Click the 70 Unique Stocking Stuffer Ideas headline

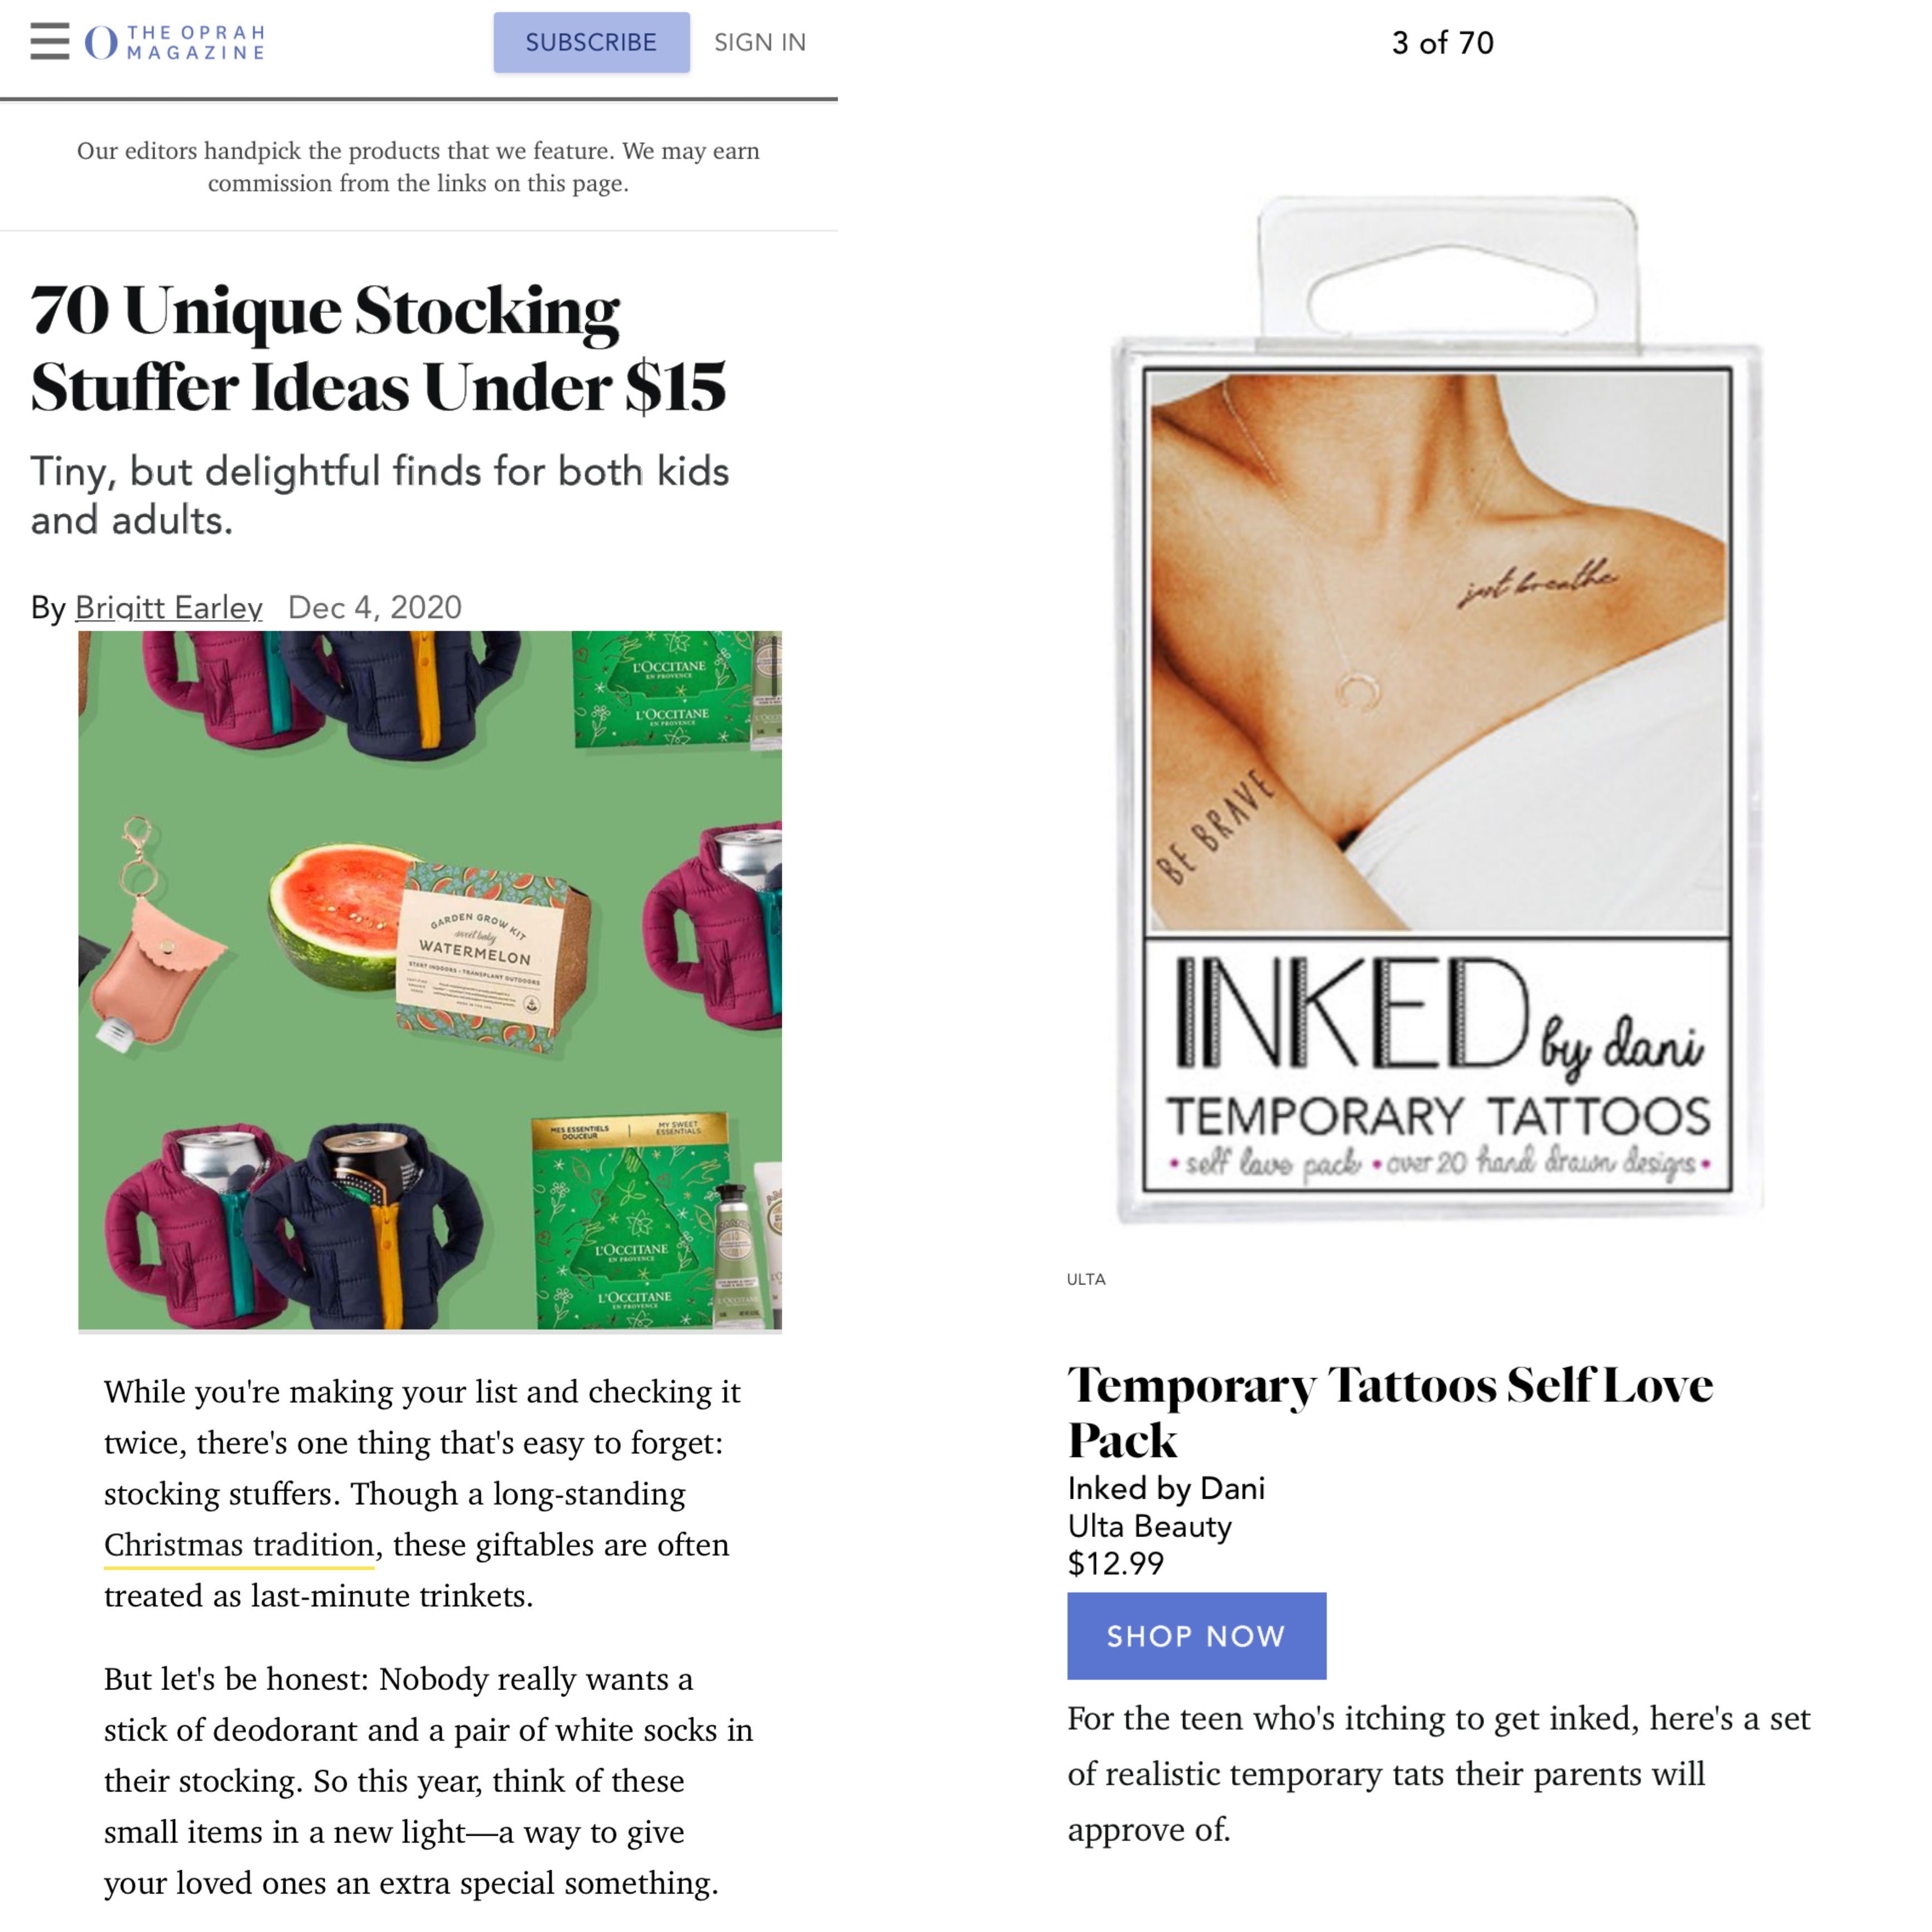[378, 348]
